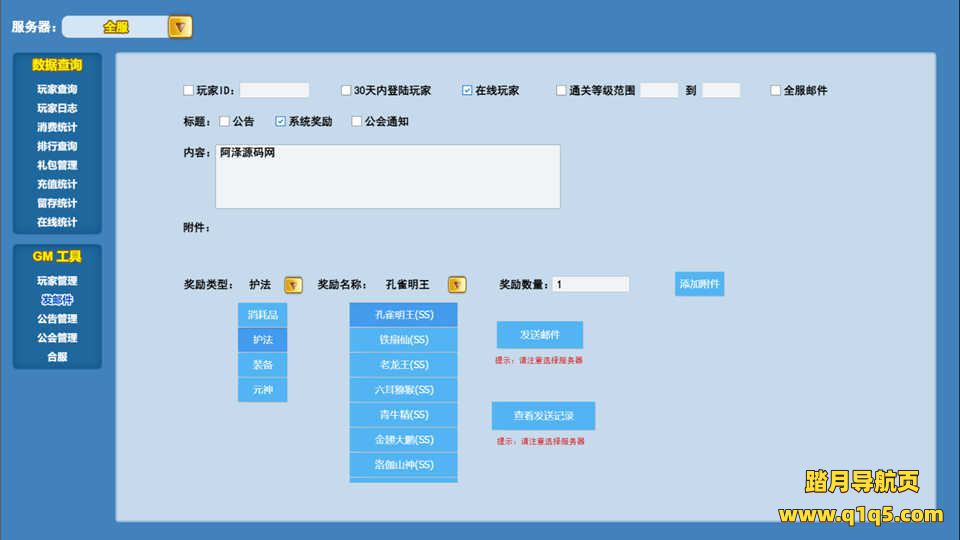Click the 查看发送记录 button
This screenshot has height=540, width=960.
tap(543, 416)
